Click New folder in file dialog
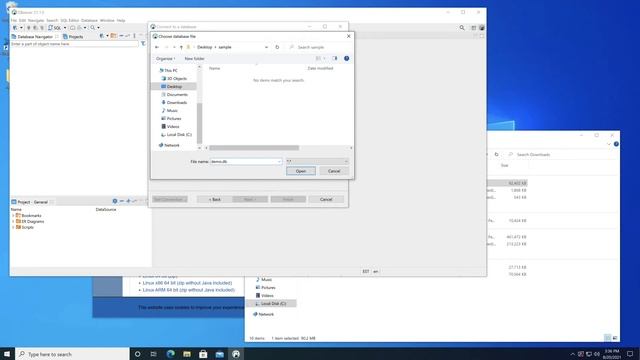The image size is (640, 360). coord(194,59)
